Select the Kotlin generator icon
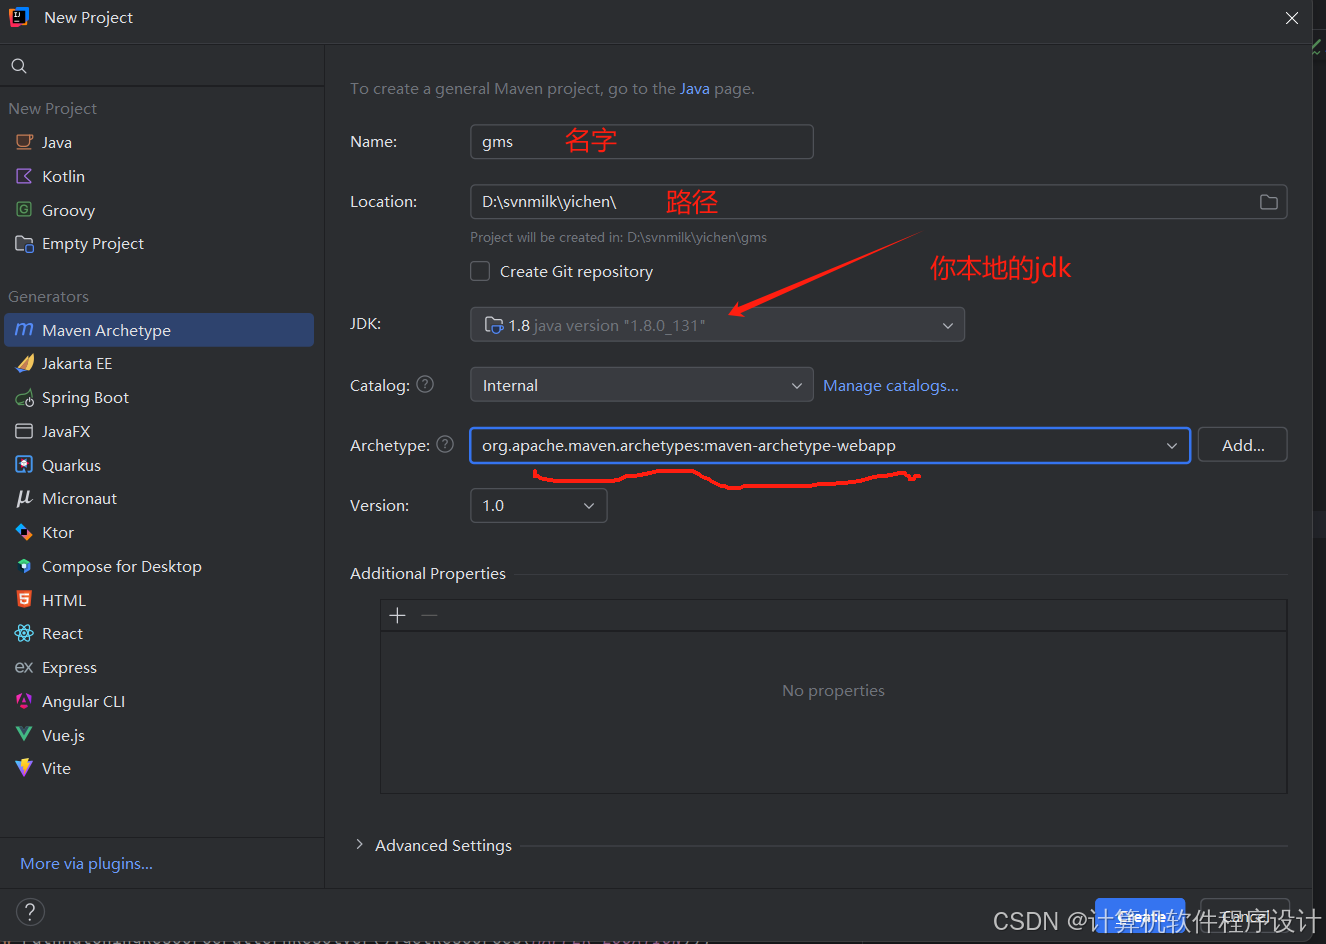The width and height of the screenshot is (1326, 944). point(25,176)
